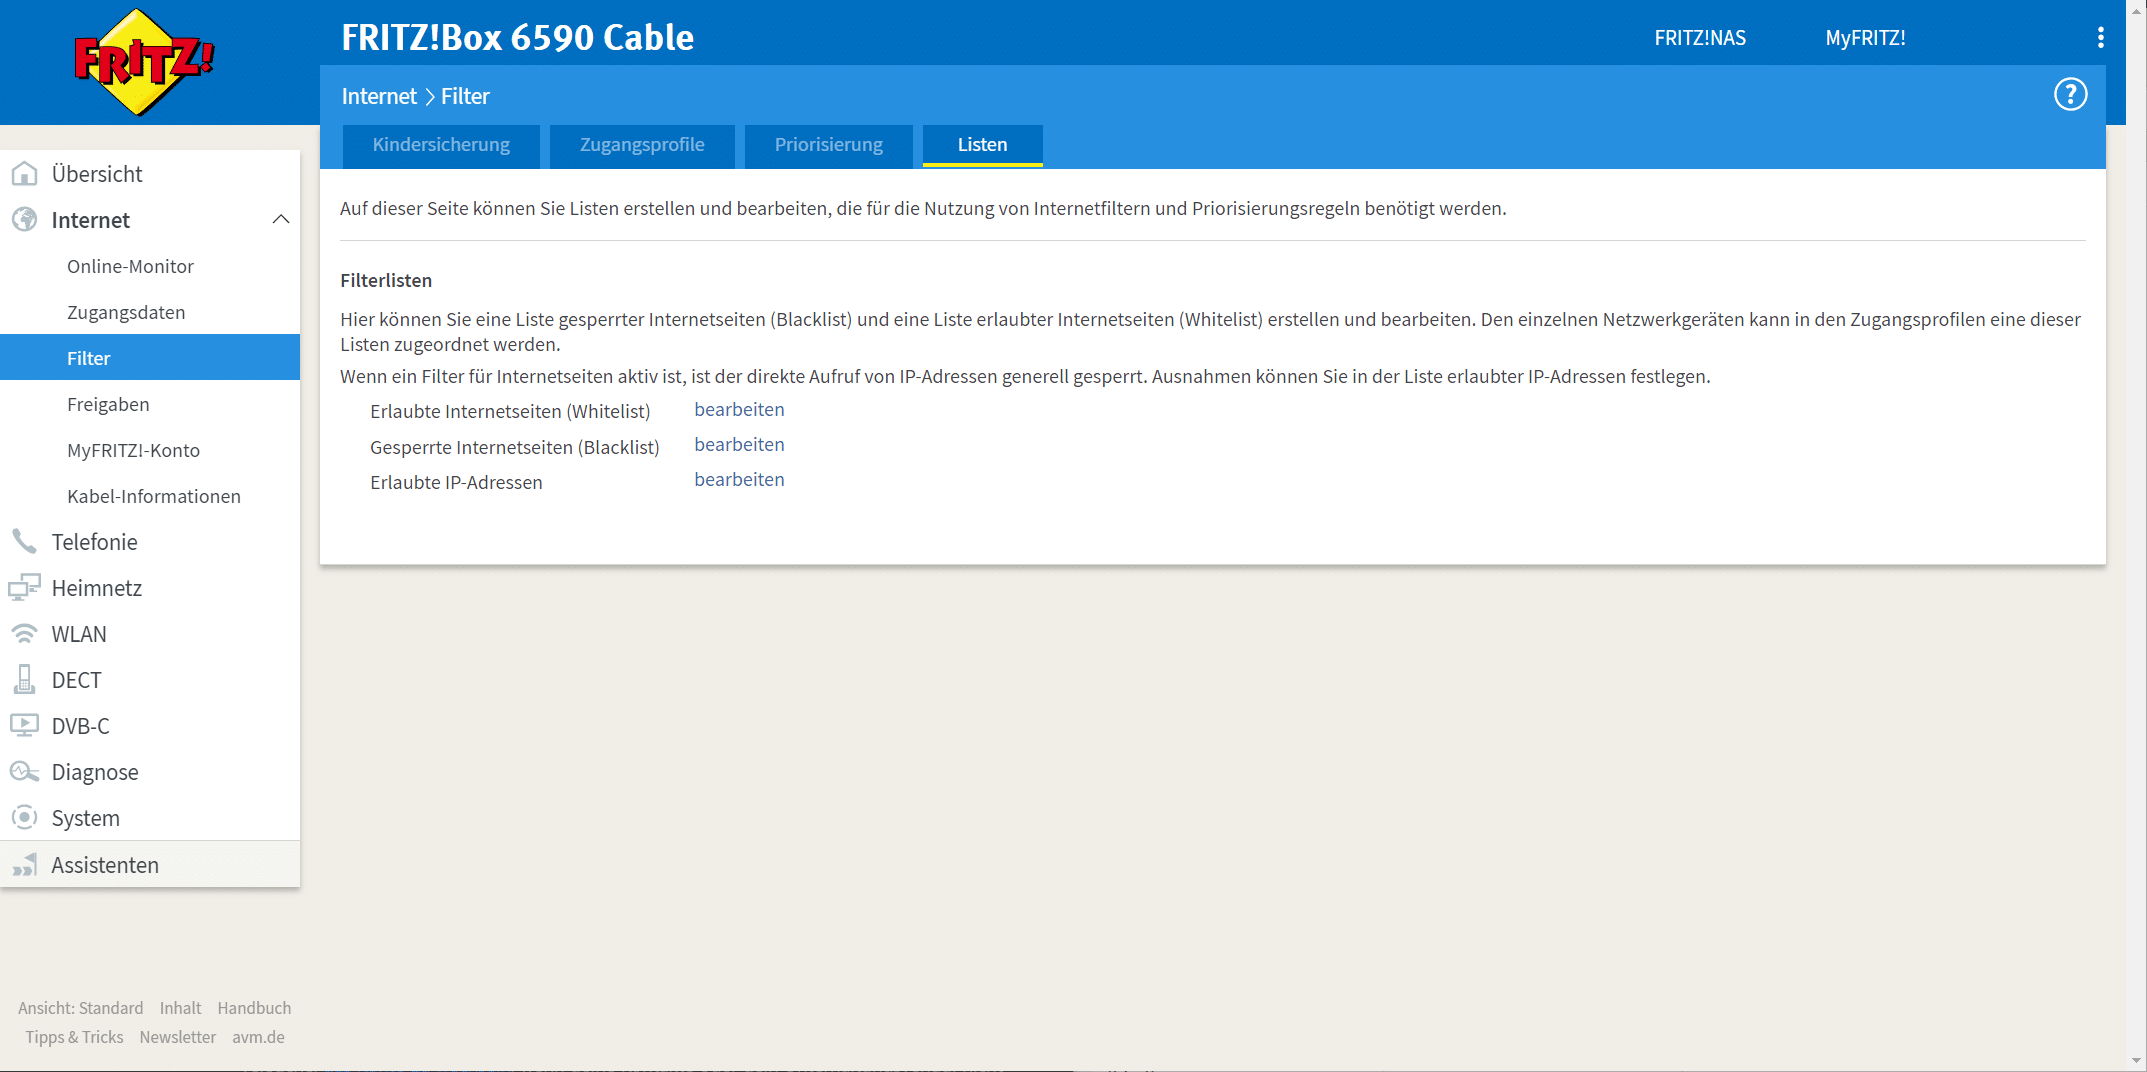Click the Telefonie phone icon
This screenshot has height=1072, width=2147.
tap(24, 542)
